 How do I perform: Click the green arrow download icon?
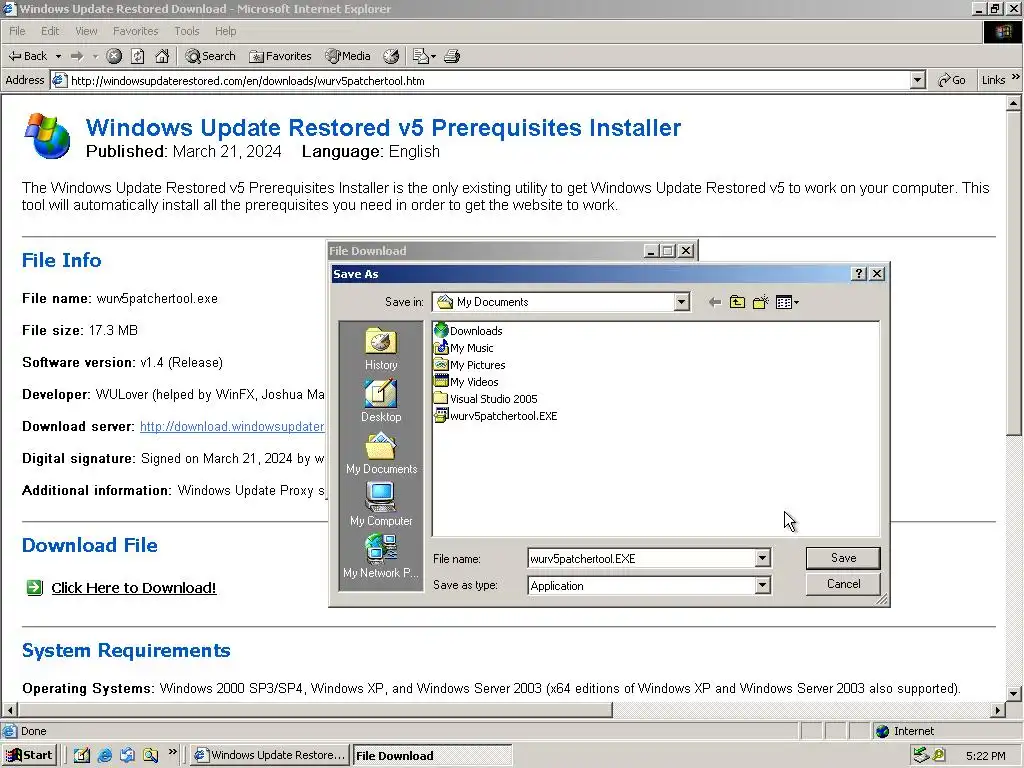click(34, 587)
